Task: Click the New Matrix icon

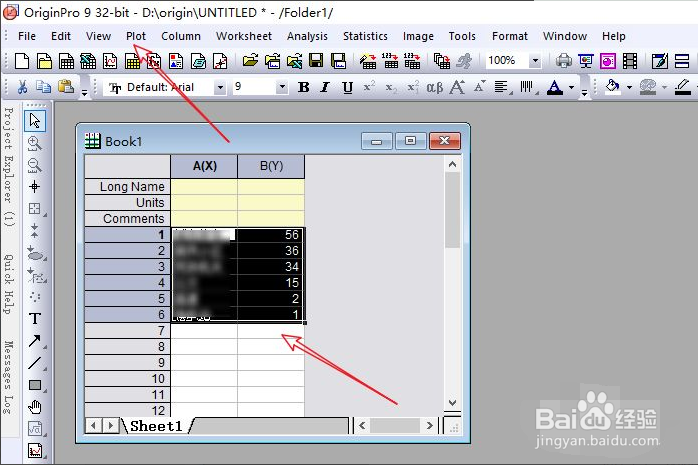Action: point(132,61)
